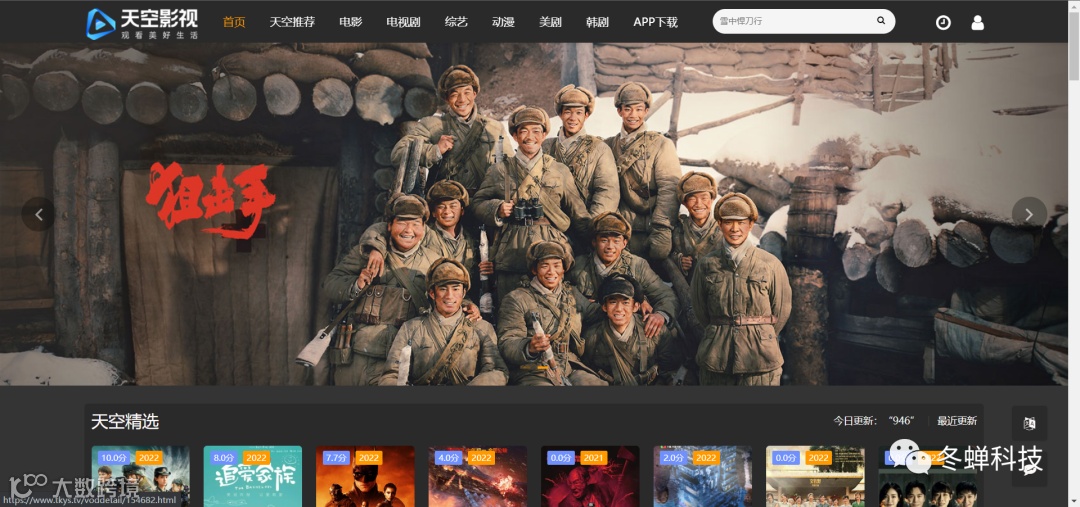Open the APP下载 page
Image resolution: width=1080 pixels, height=507 pixels.
point(656,22)
